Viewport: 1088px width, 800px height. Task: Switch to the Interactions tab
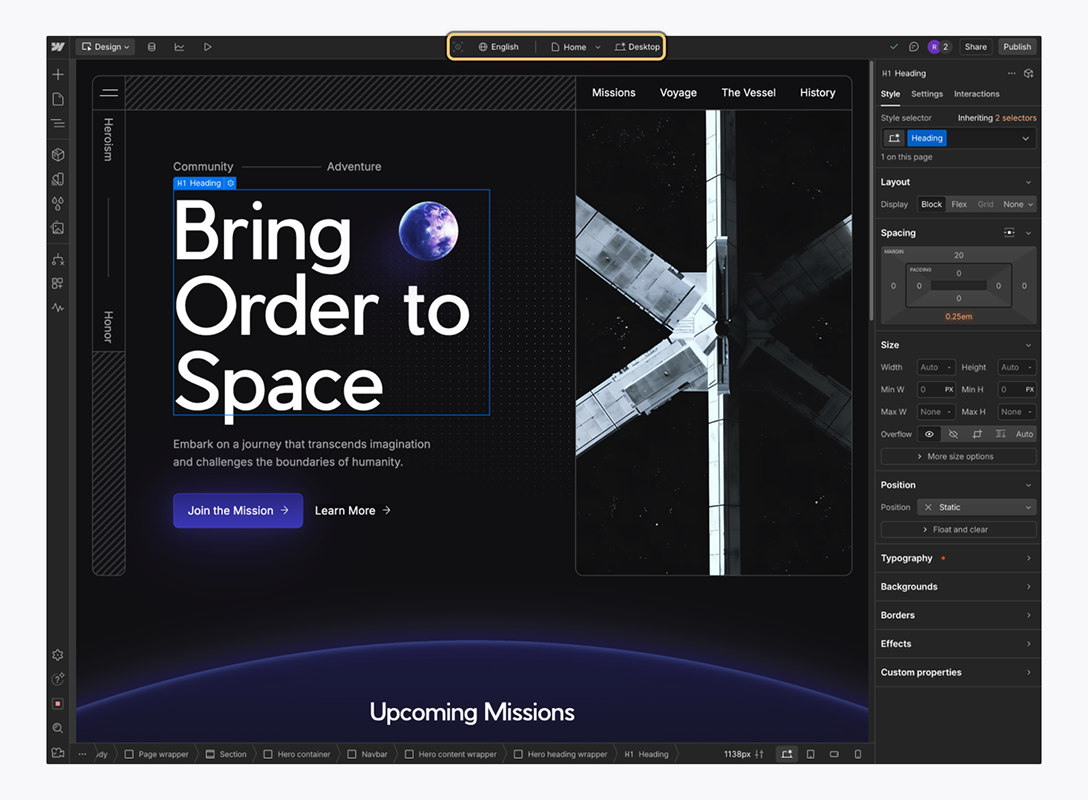tap(976, 94)
